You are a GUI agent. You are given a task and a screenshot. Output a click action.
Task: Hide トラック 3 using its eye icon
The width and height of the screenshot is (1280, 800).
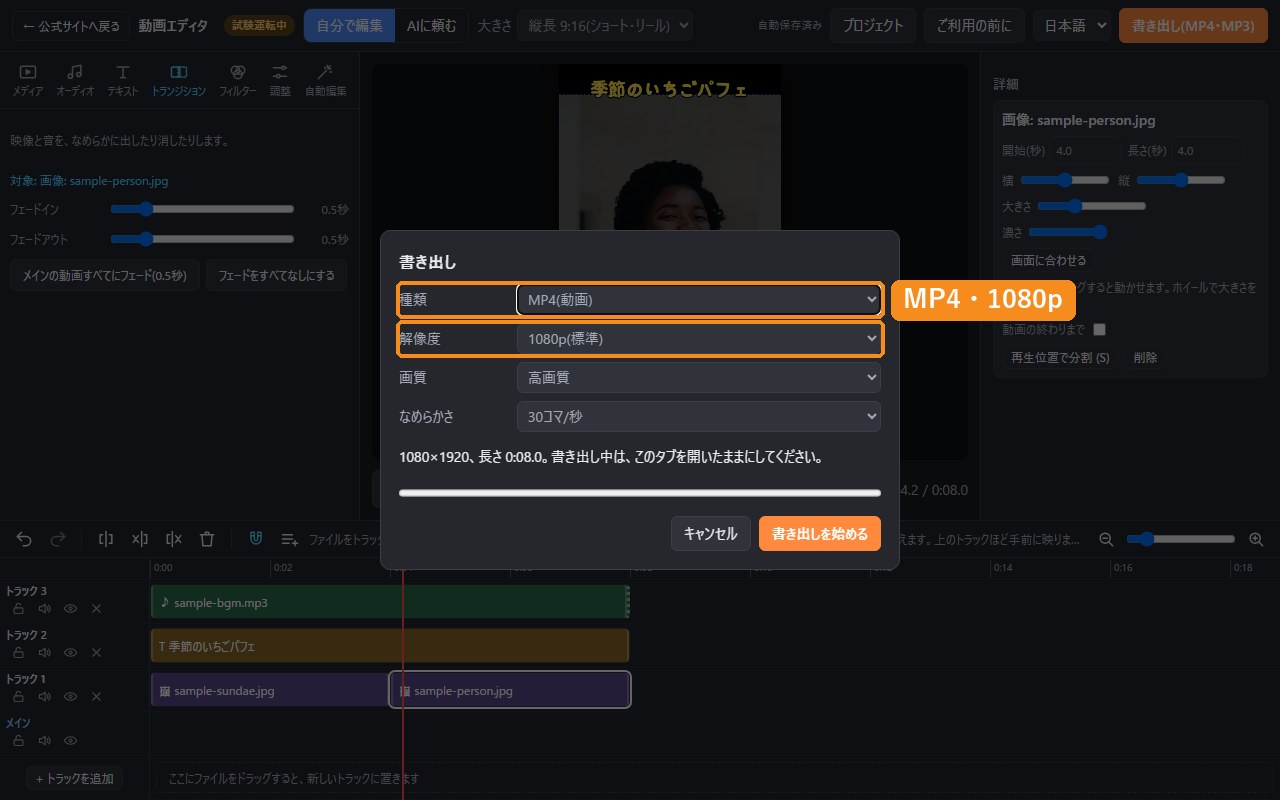pos(71,608)
